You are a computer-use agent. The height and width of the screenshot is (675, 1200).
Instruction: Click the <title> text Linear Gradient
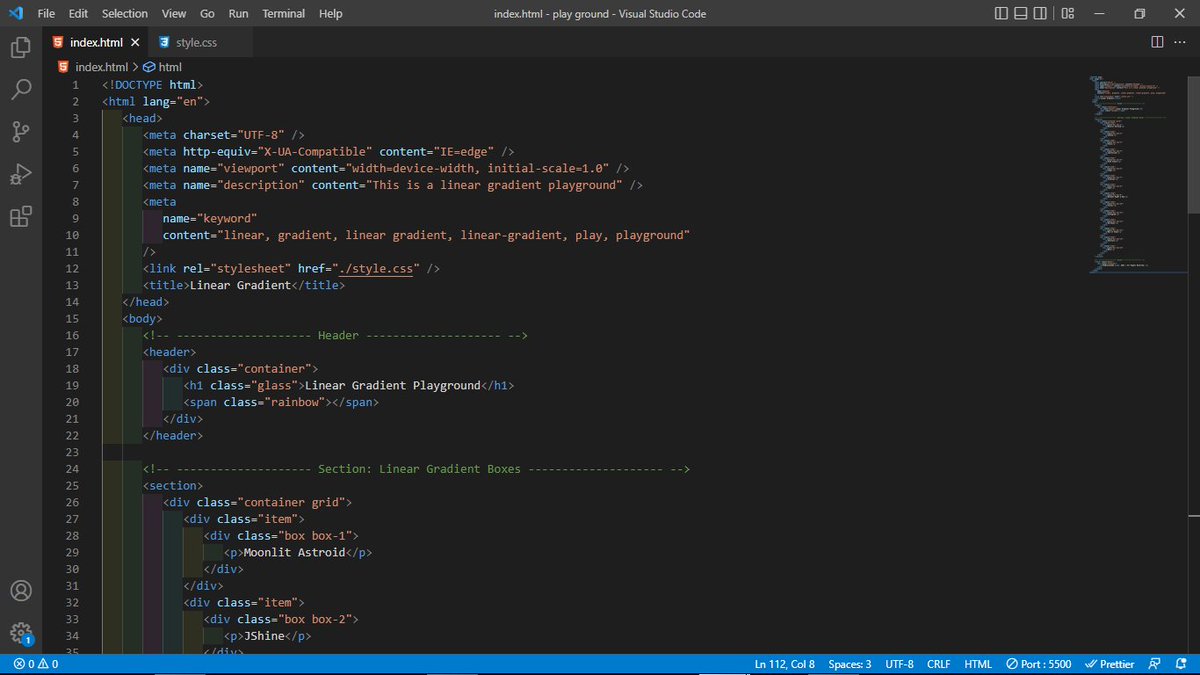(240, 285)
